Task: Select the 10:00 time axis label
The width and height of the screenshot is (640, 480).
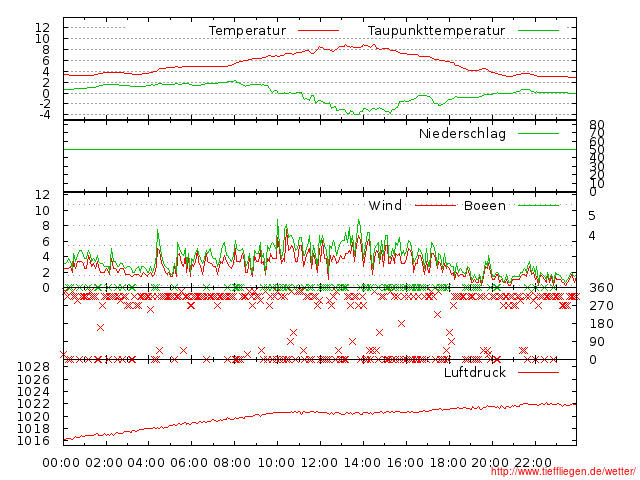Action: [x=276, y=463]
